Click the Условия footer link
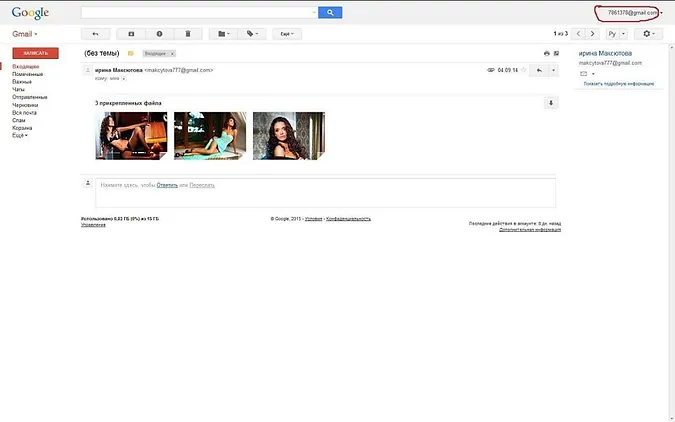The width and height of the screenshot is (675, 422). pyautogui.click(x=313, y=219)
